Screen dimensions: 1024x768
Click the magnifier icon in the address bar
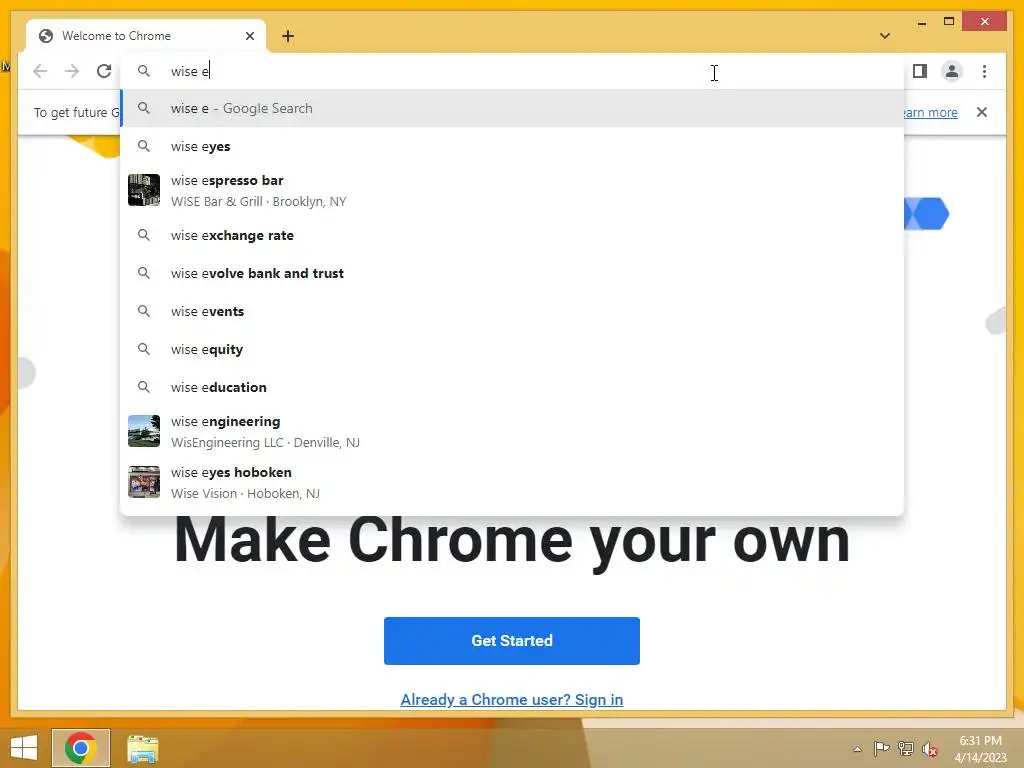[x=144, y=71]
